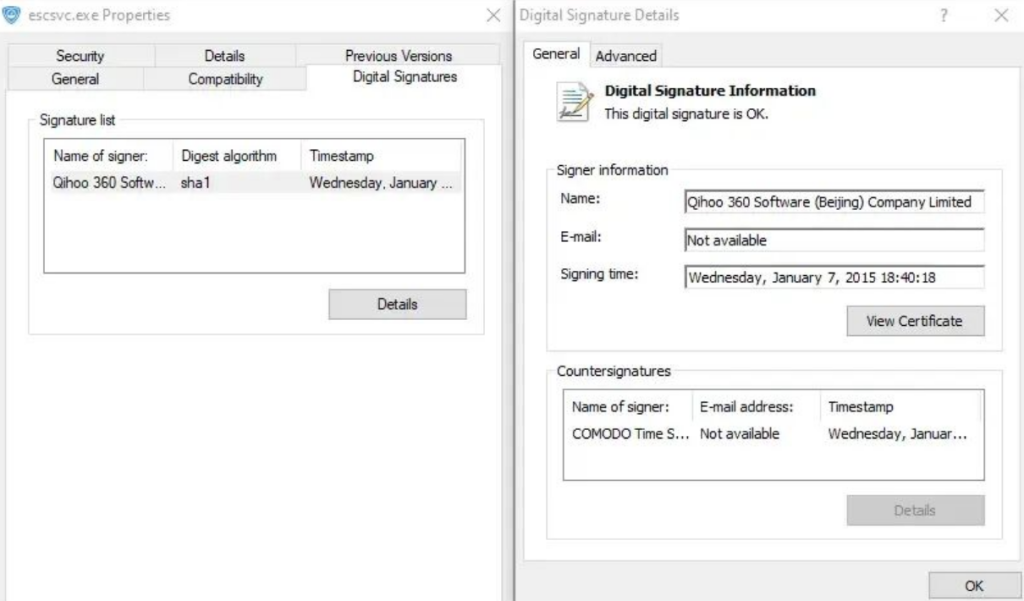Screen dimensions: 1024x601
Task: Click the Signing time field
Action: pyautogui.click(x=834, y=278)
